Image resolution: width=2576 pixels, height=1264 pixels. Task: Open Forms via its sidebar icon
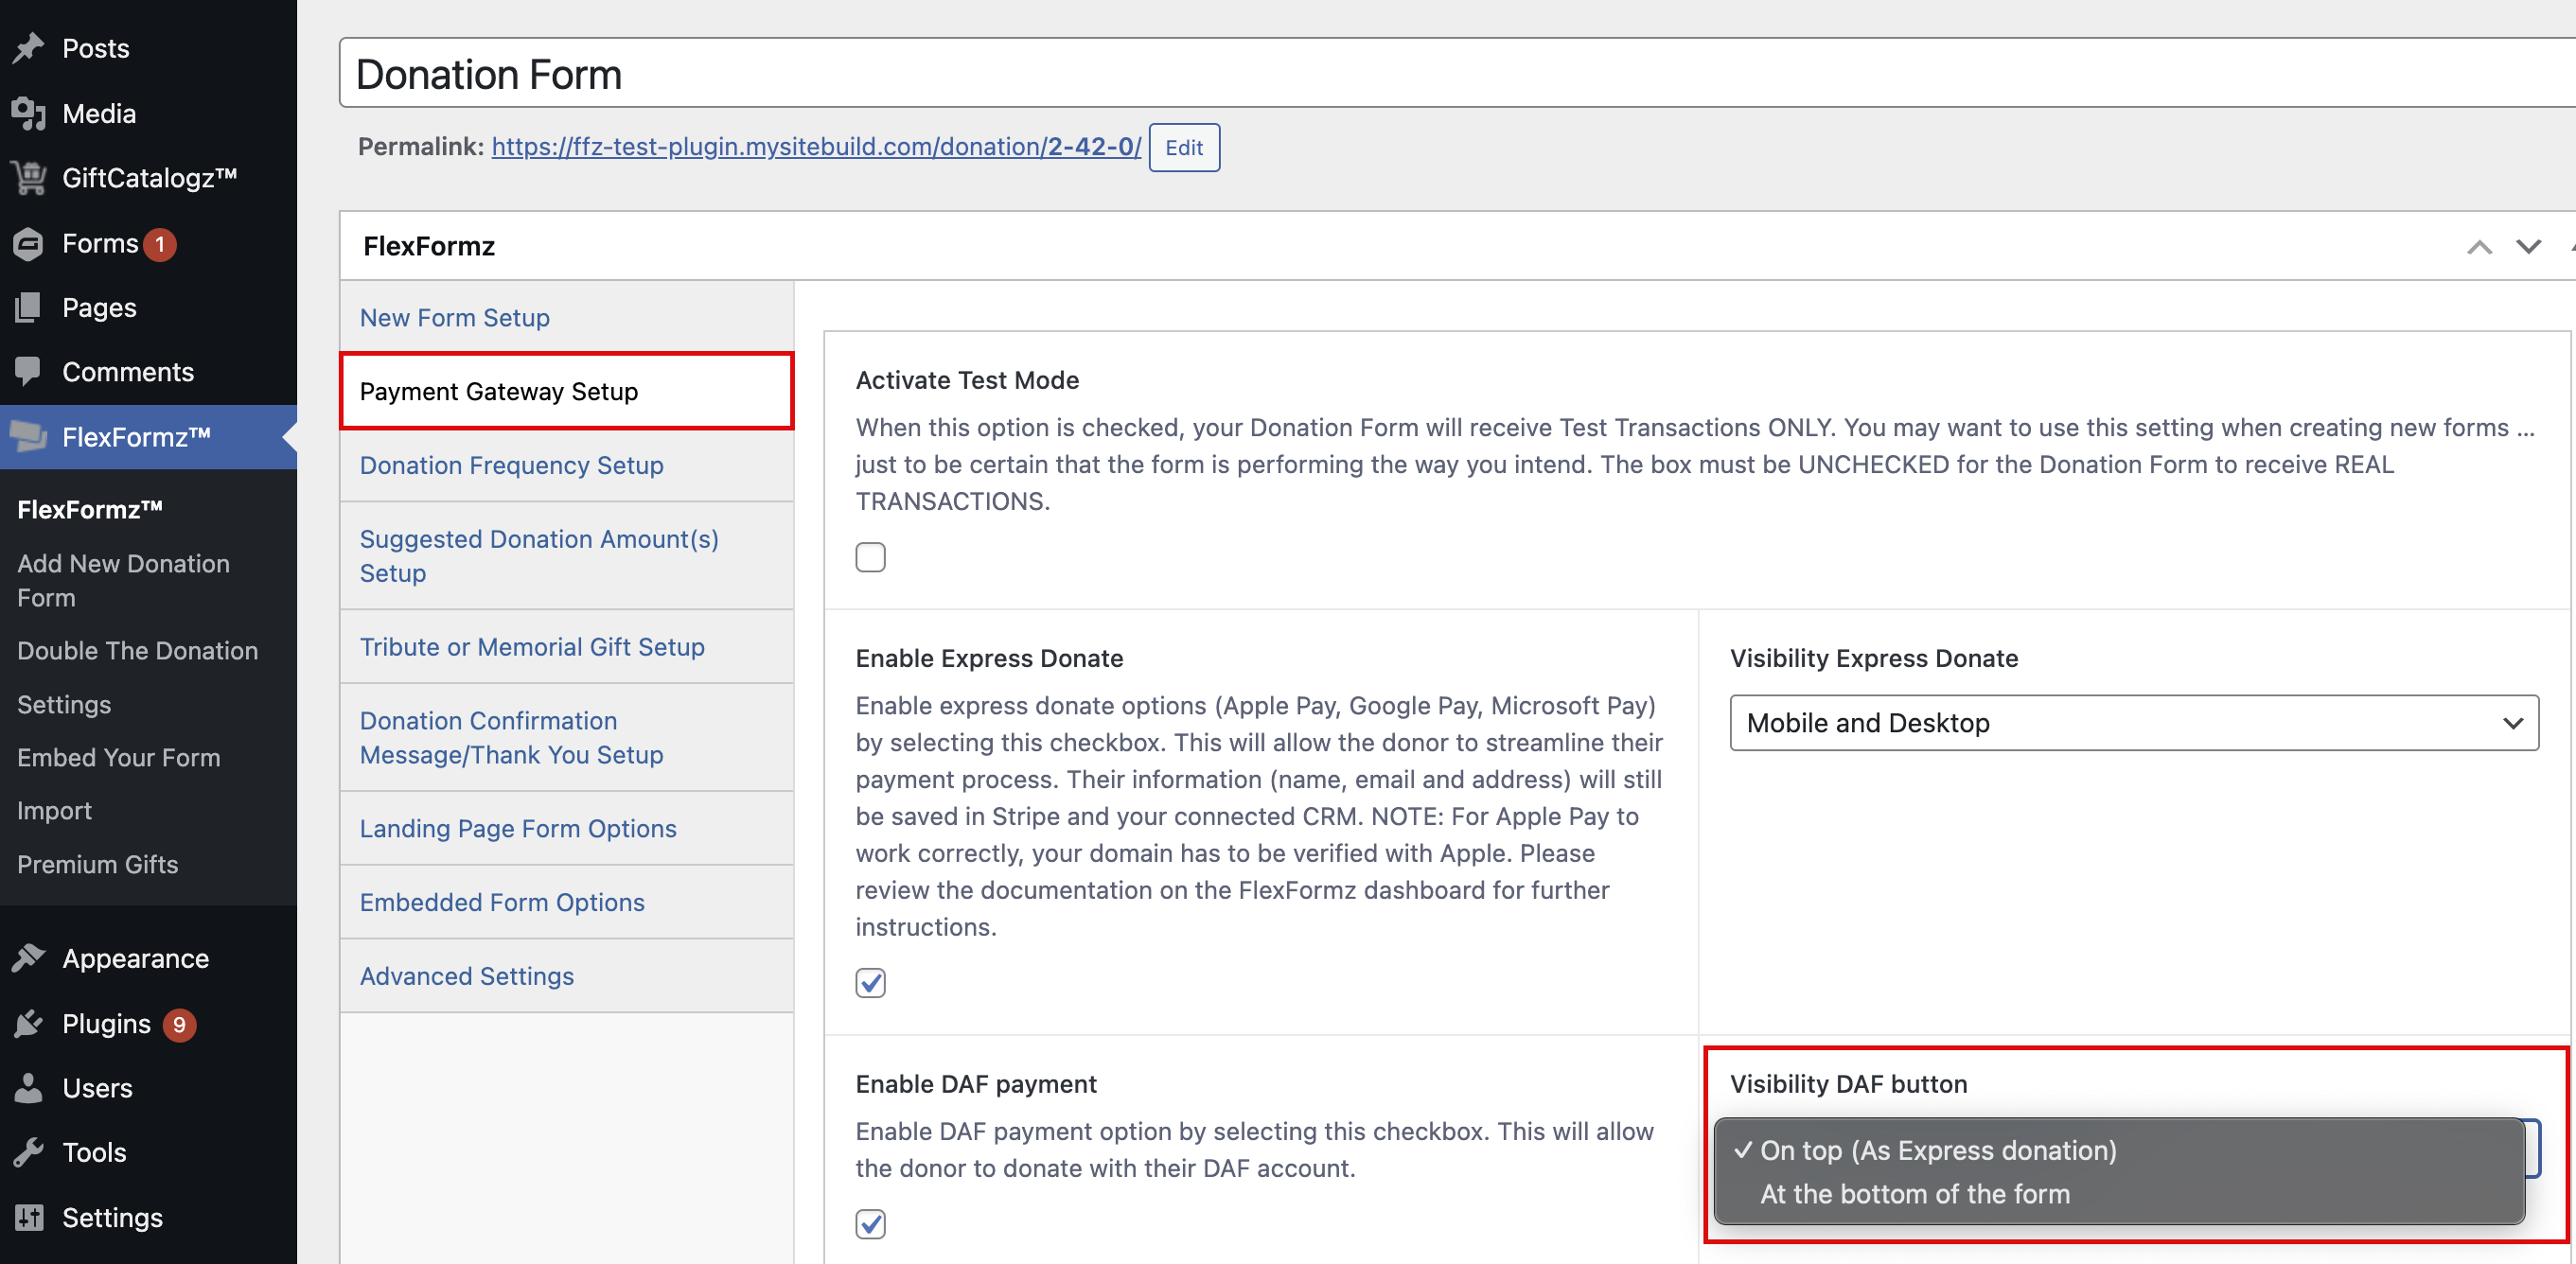point(29,243)
